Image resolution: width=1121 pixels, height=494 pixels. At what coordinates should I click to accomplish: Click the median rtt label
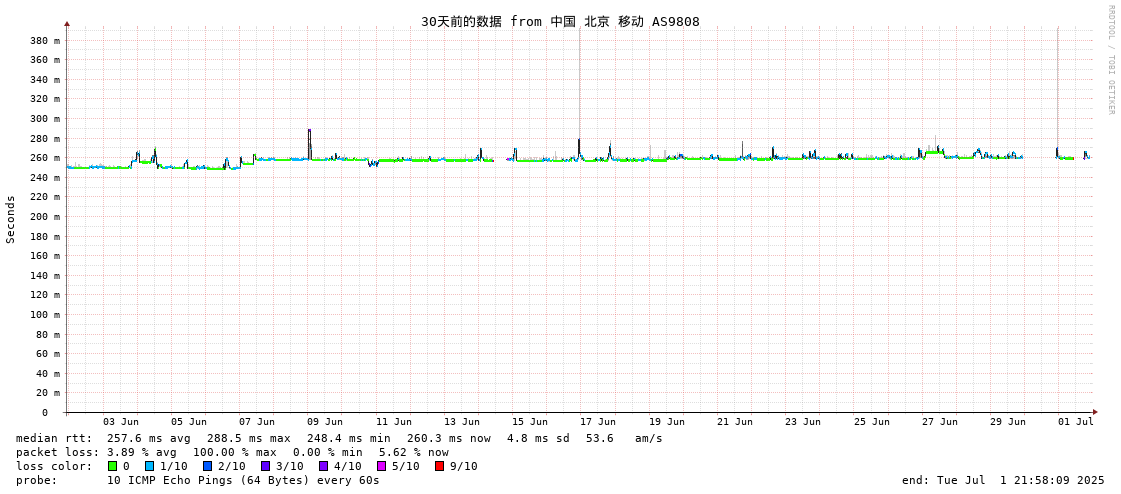pos(54,438)
